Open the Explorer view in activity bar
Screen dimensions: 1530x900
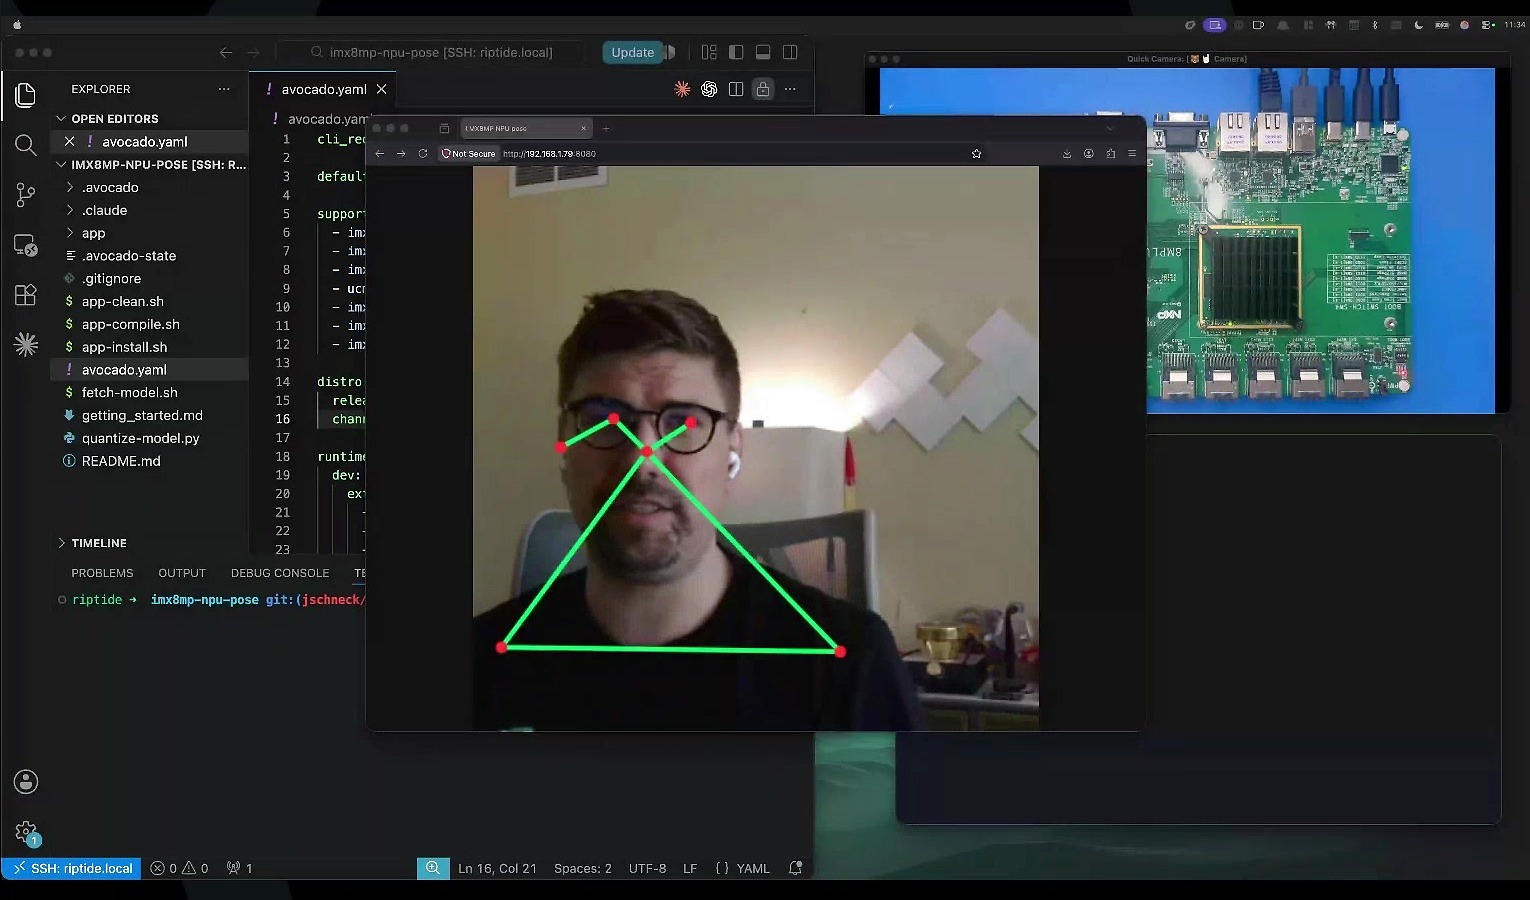26,95
